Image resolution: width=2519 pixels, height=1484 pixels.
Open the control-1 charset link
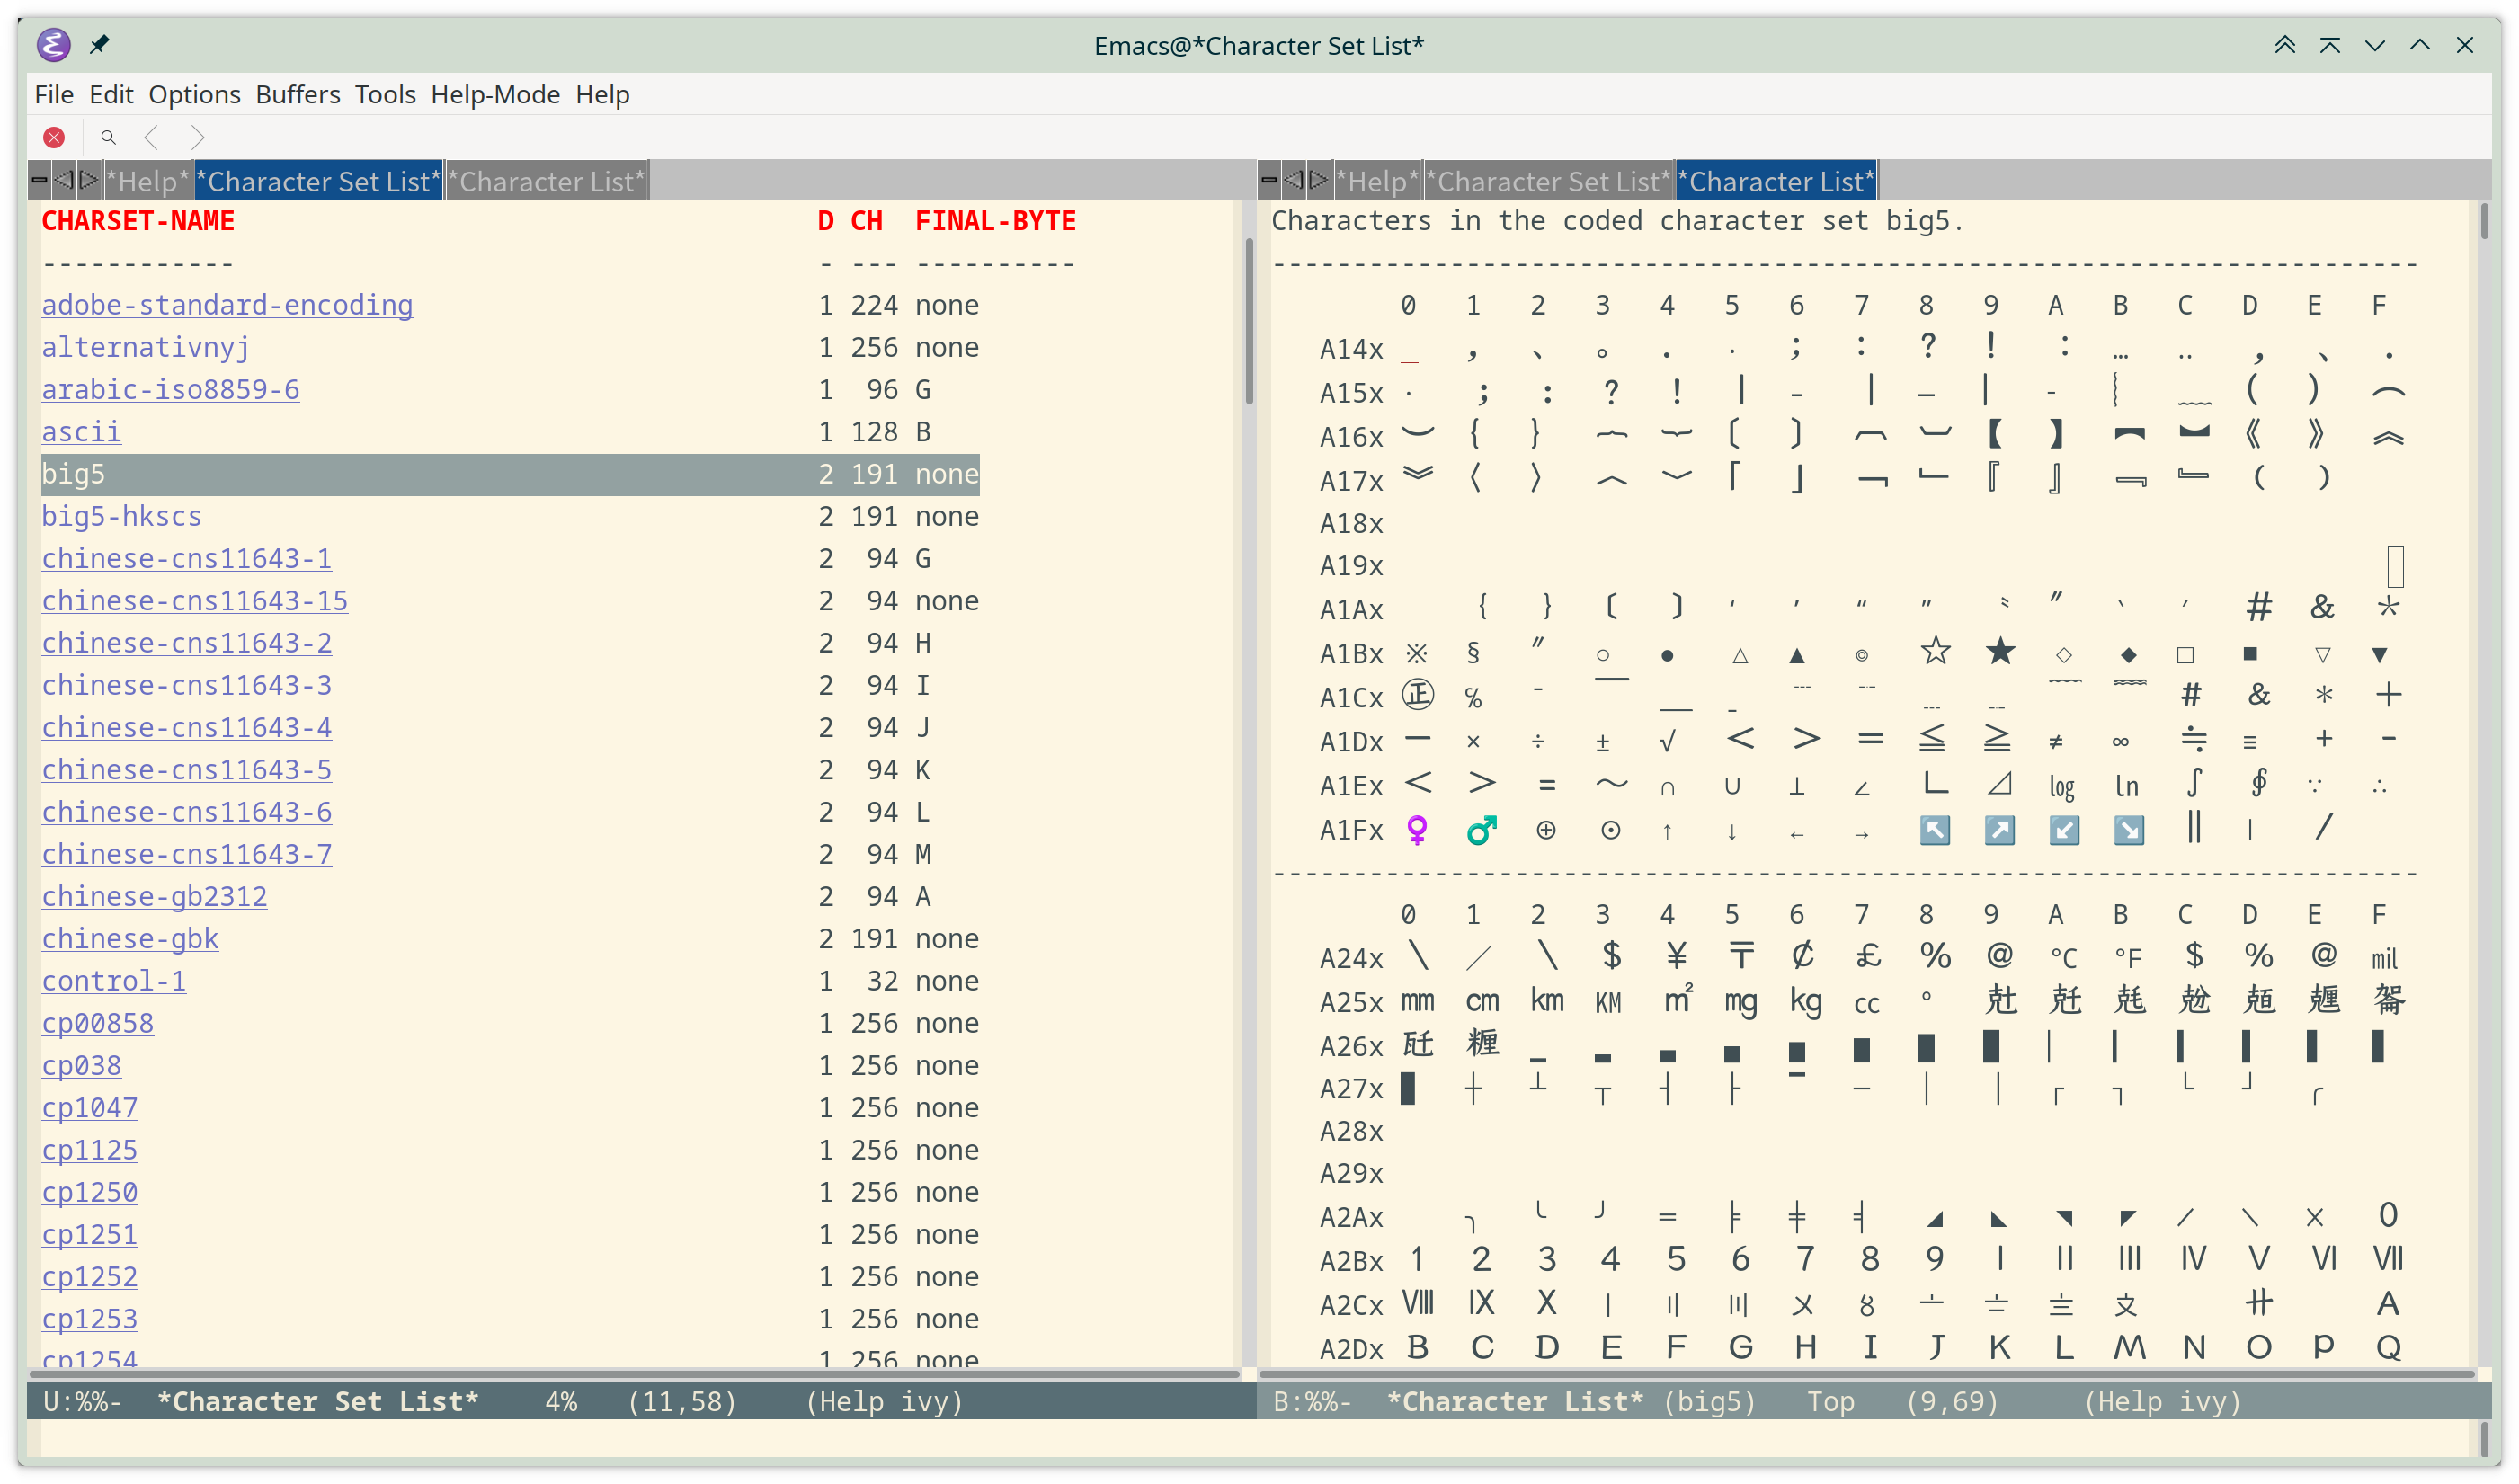point(113,981)
